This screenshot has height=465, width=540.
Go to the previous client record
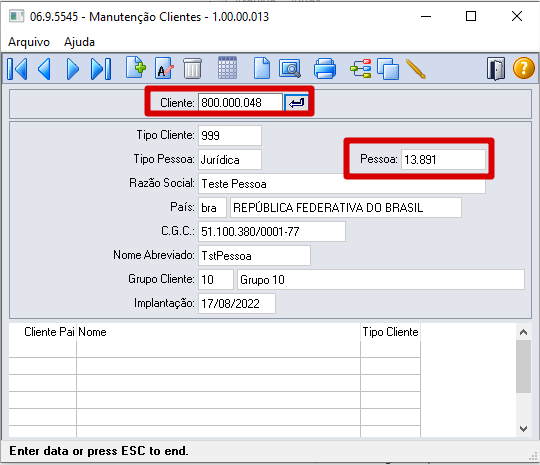44,69
